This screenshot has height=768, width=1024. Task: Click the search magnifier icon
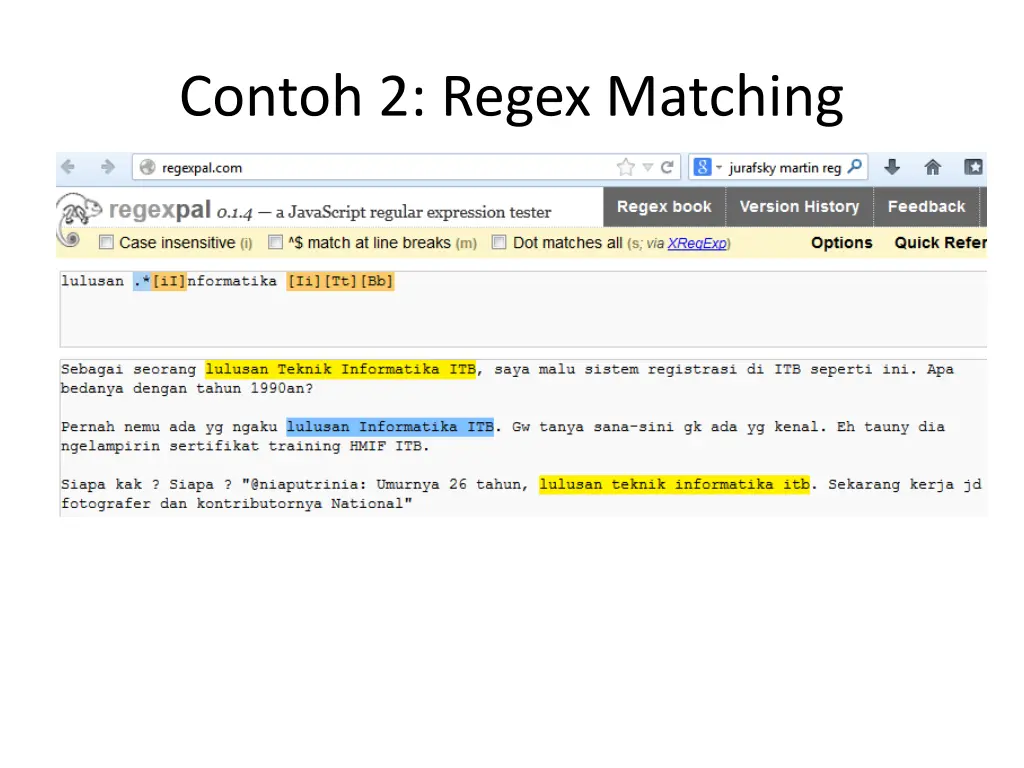(x=855, y=167)
